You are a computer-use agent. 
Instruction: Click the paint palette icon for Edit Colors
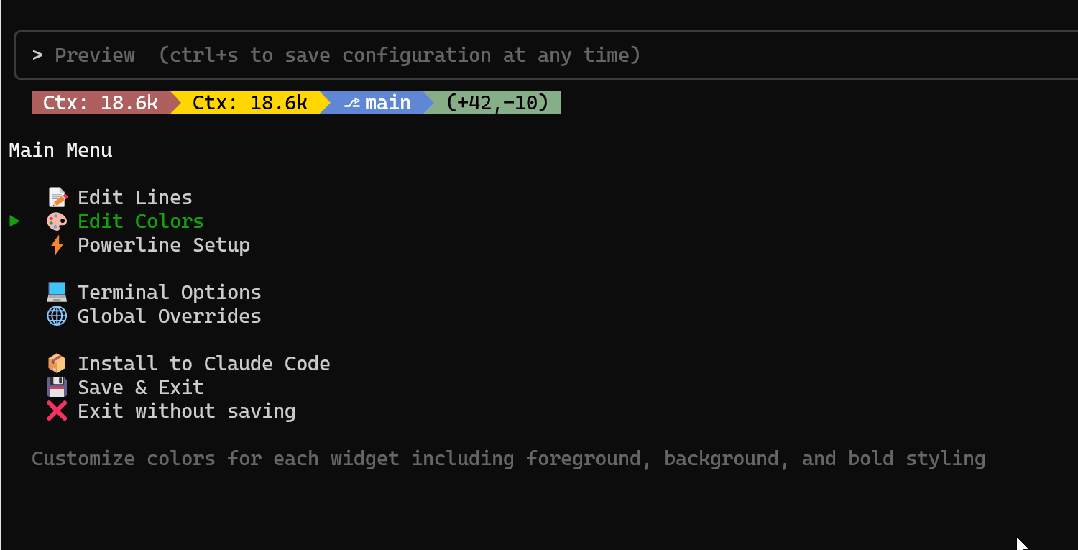pos(57,221)
